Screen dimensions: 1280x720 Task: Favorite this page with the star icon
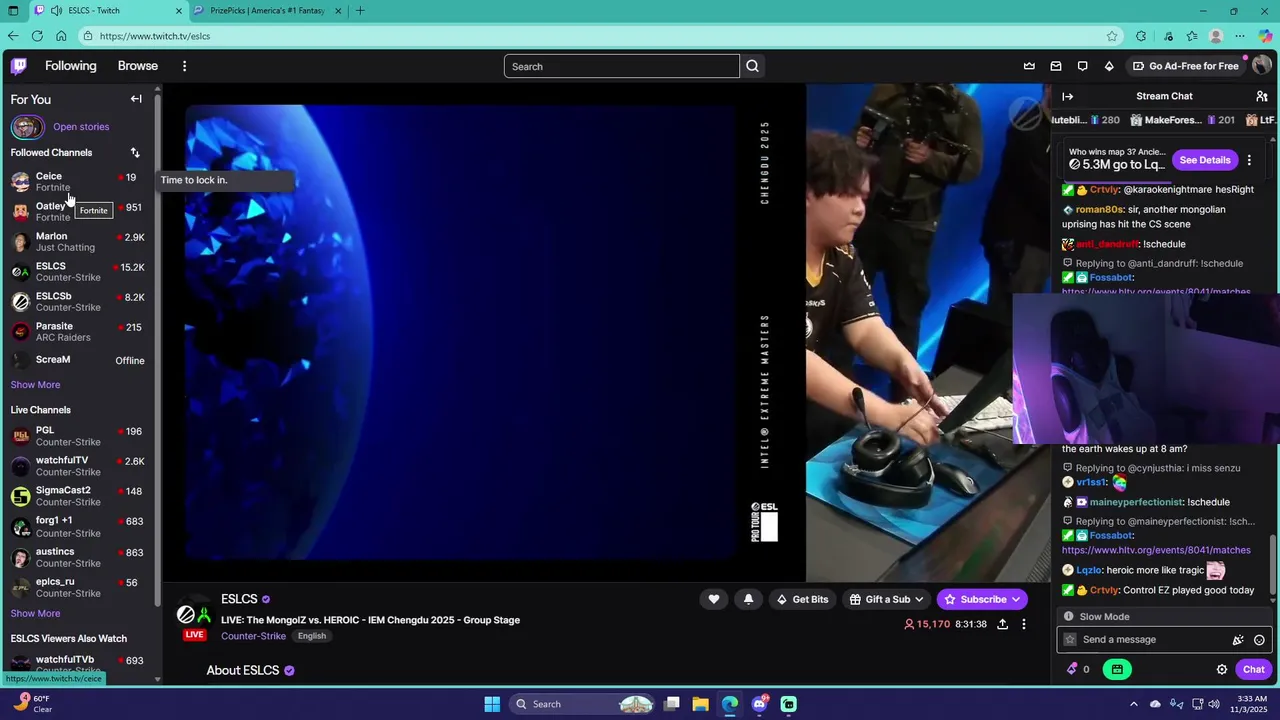pos(1112,36)
